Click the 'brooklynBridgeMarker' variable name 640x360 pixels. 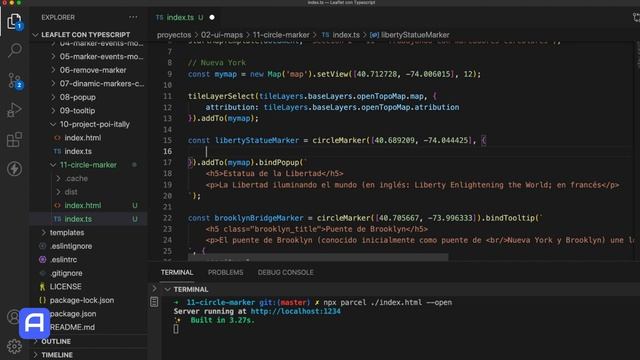click(259, 218)
